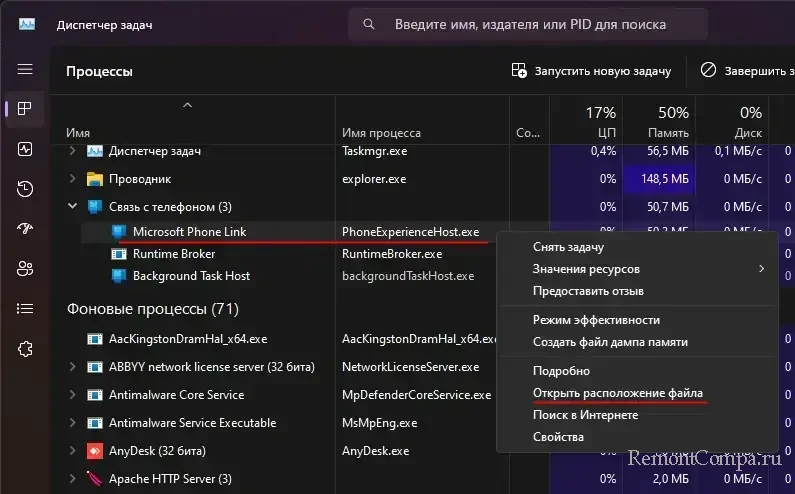
Task: Open the hamburger navigation menu
Action: [x=25, y=70]
